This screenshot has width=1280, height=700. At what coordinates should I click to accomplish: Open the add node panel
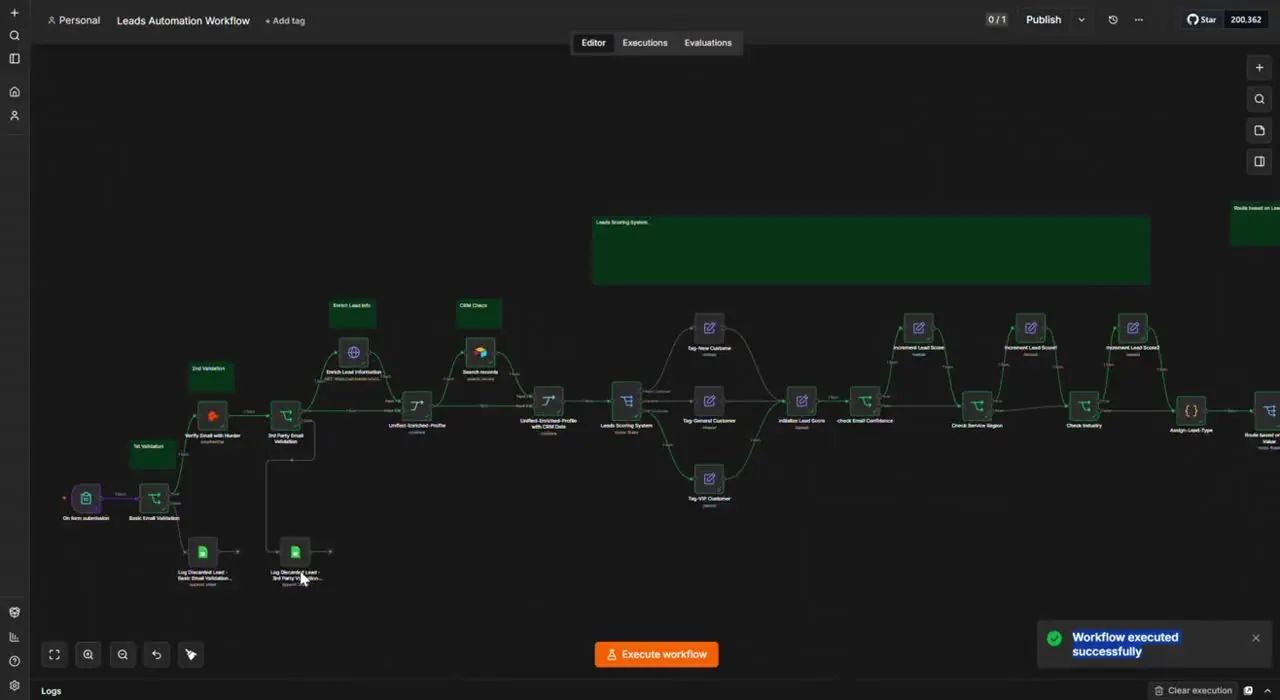[x=1259, y=68]
